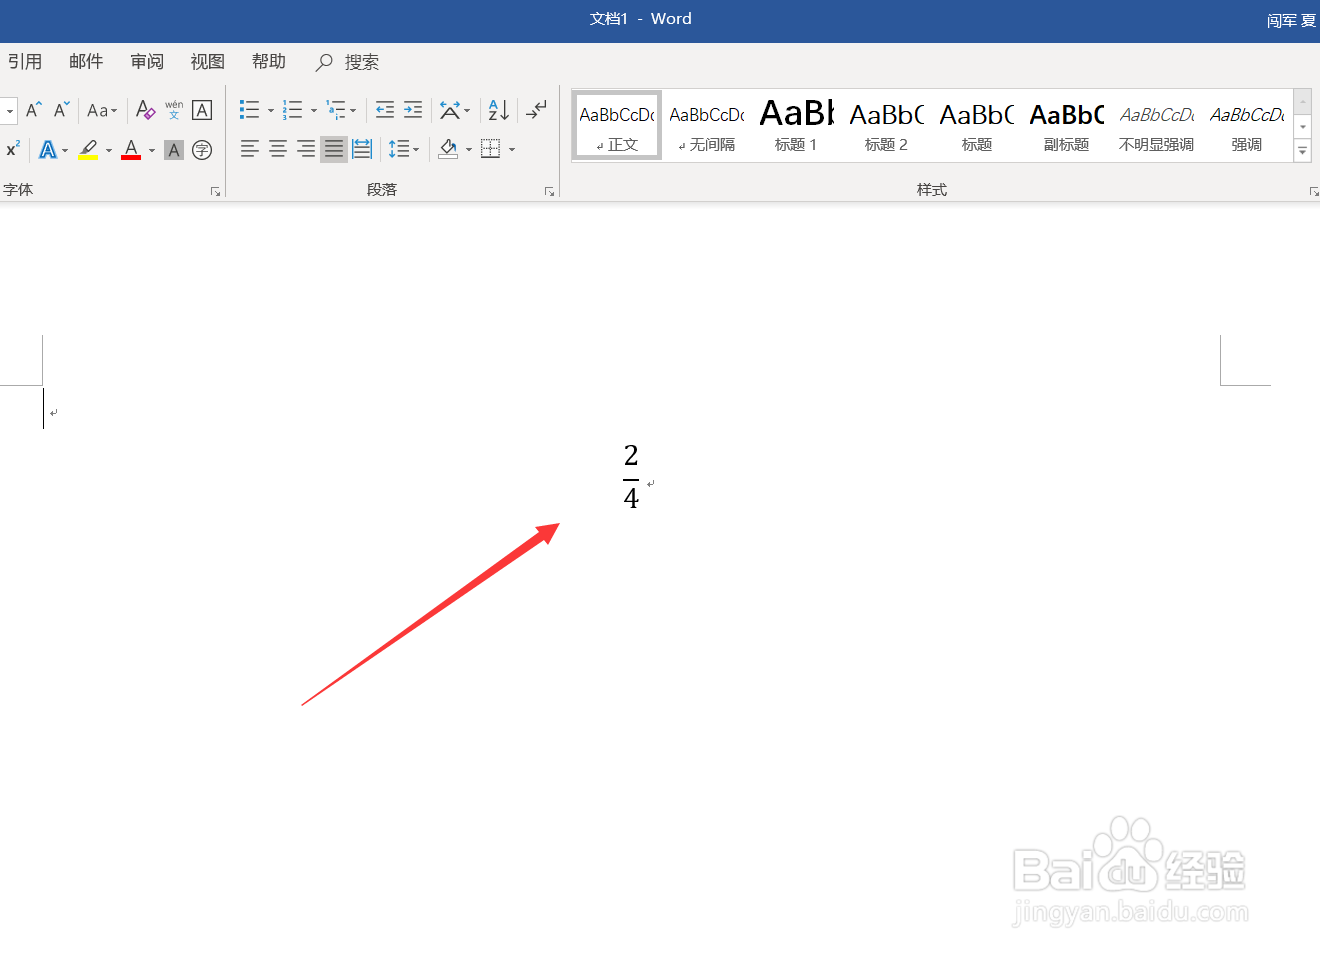Viewport: 1320px width, 957px height.
Task: Apply Character Border (boxed A) icon
Action: tap(202, 110)
